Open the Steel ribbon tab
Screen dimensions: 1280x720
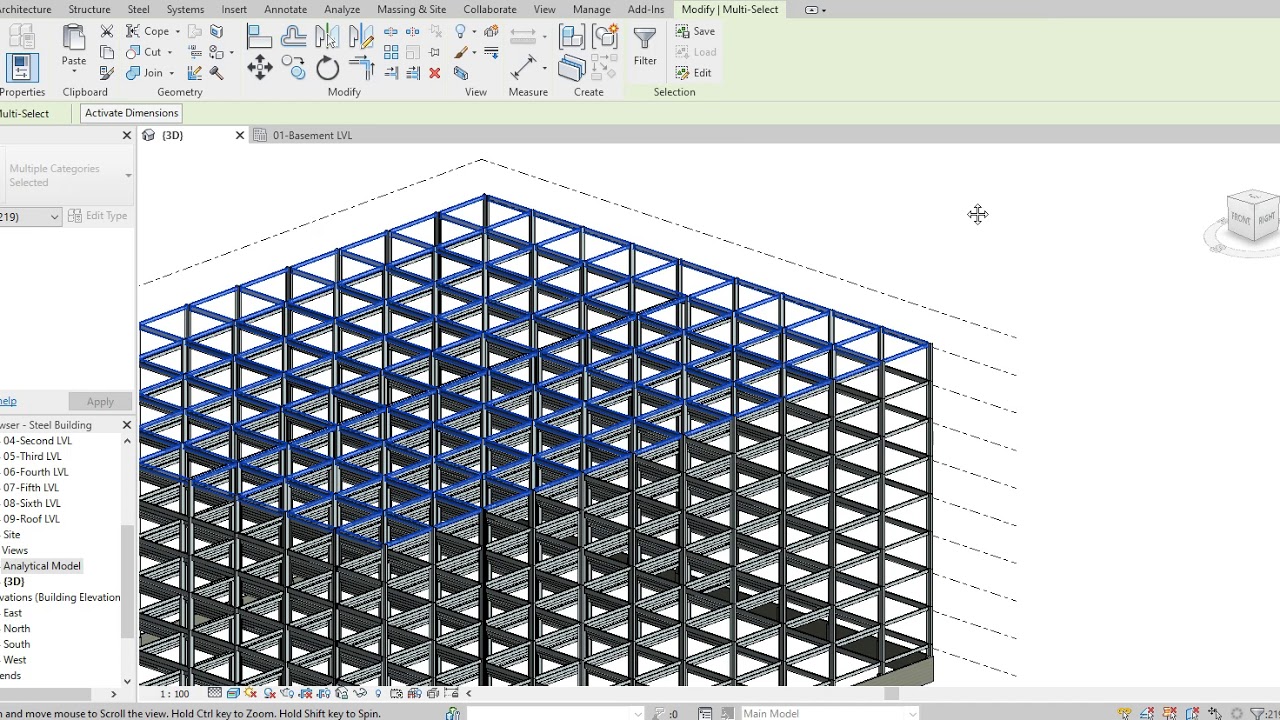click(138, 9)
